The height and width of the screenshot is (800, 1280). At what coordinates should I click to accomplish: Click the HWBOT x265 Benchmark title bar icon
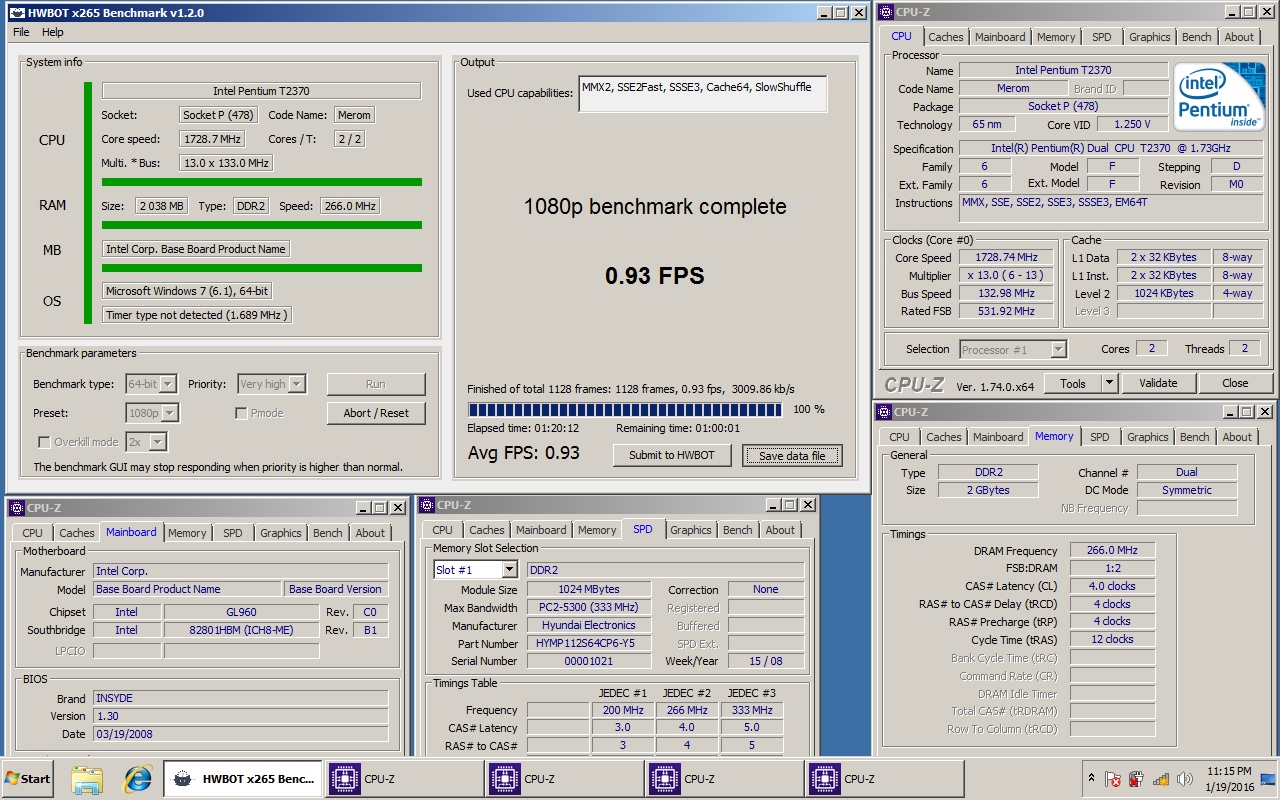(17, 13)
